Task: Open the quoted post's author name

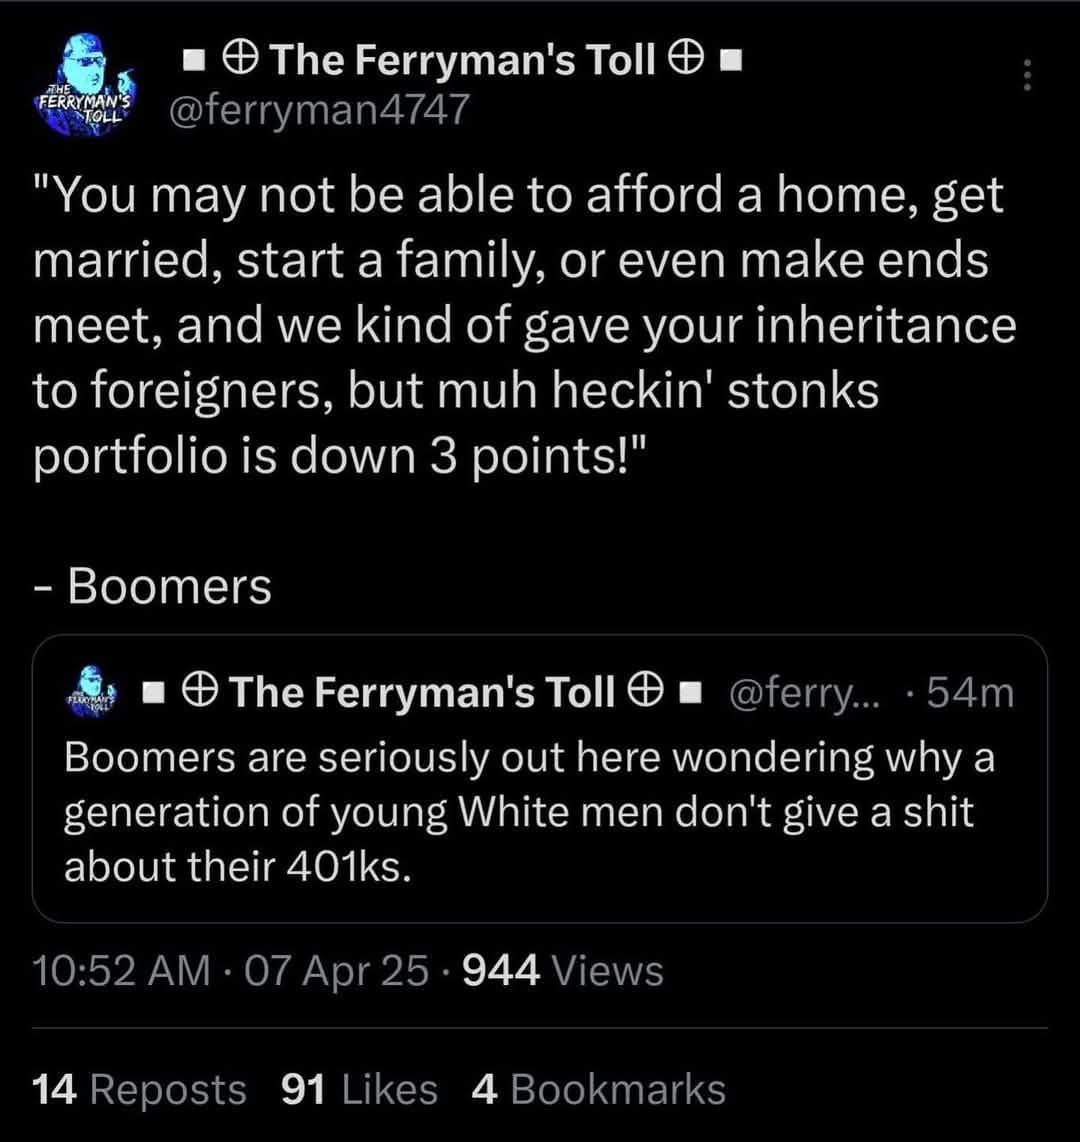Action: tap(421, 692)
